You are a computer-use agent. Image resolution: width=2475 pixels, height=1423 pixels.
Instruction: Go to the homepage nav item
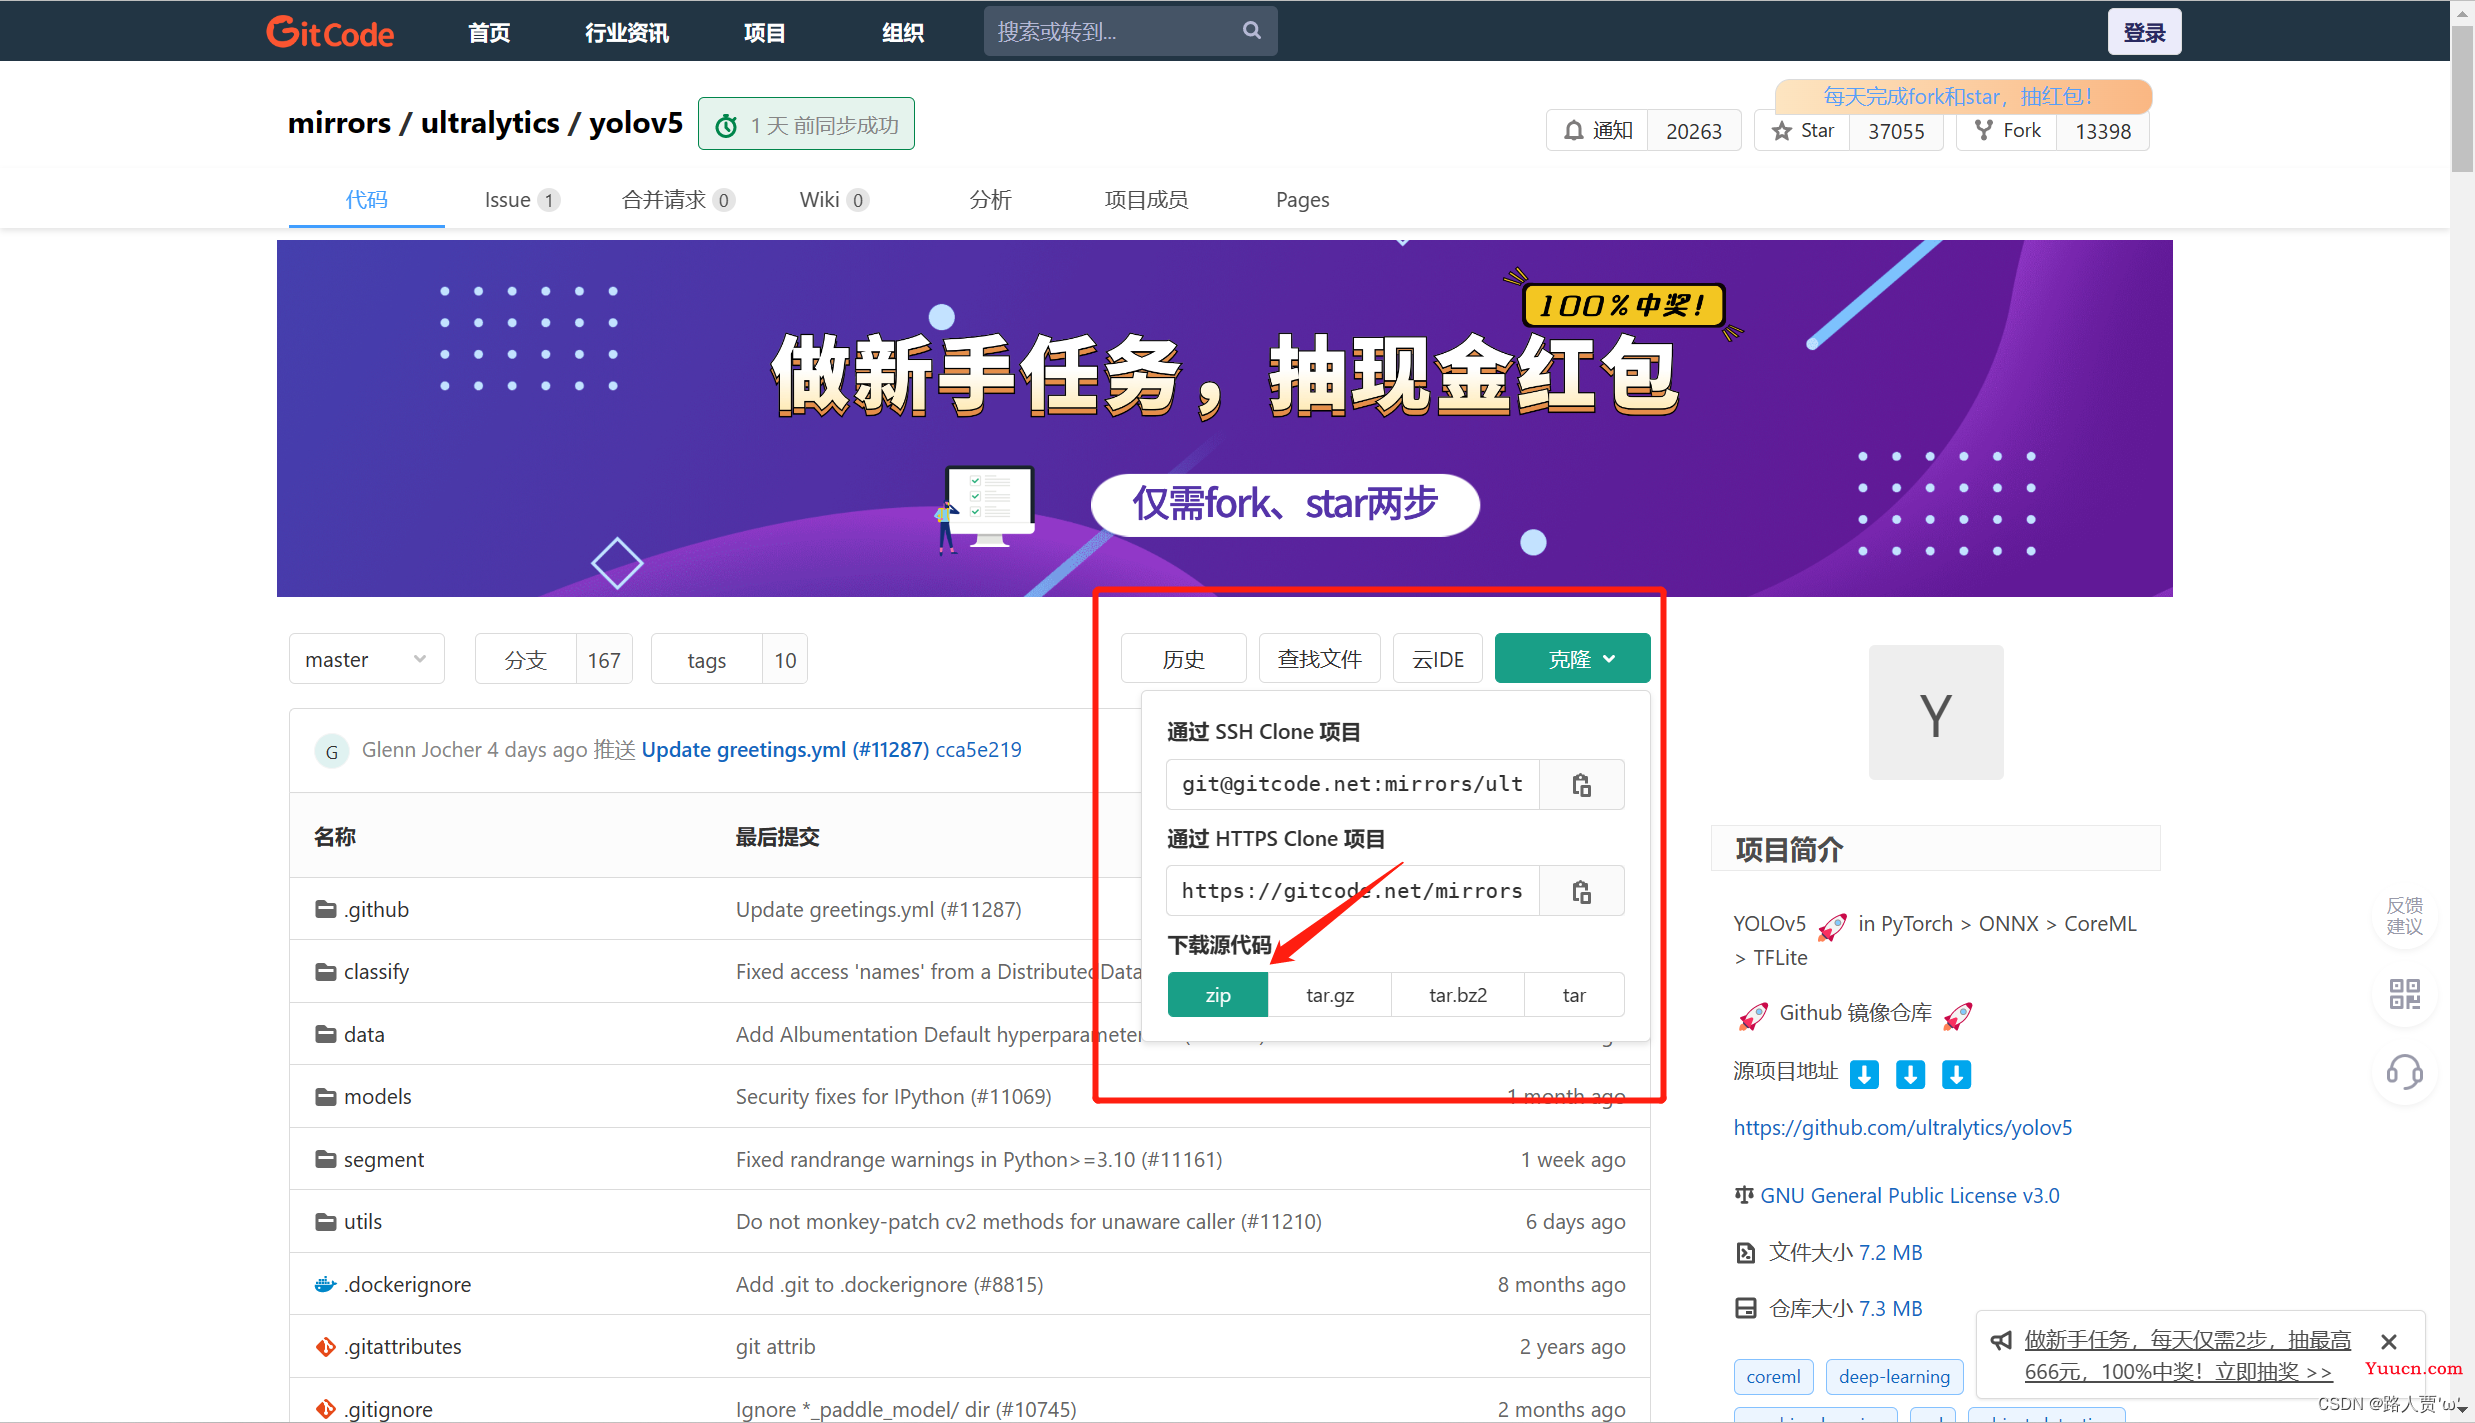(489, 33)
